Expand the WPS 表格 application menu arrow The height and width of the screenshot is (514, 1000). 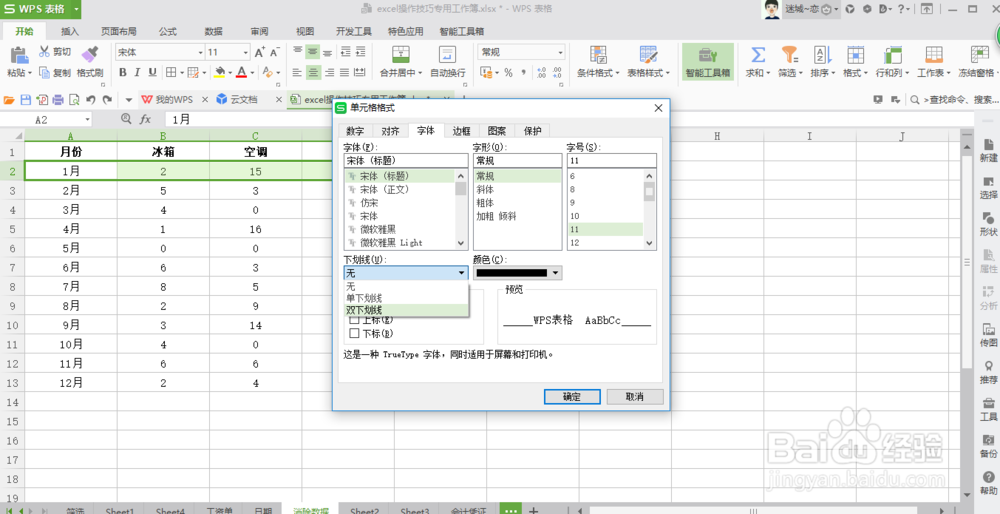click(77, 9)
